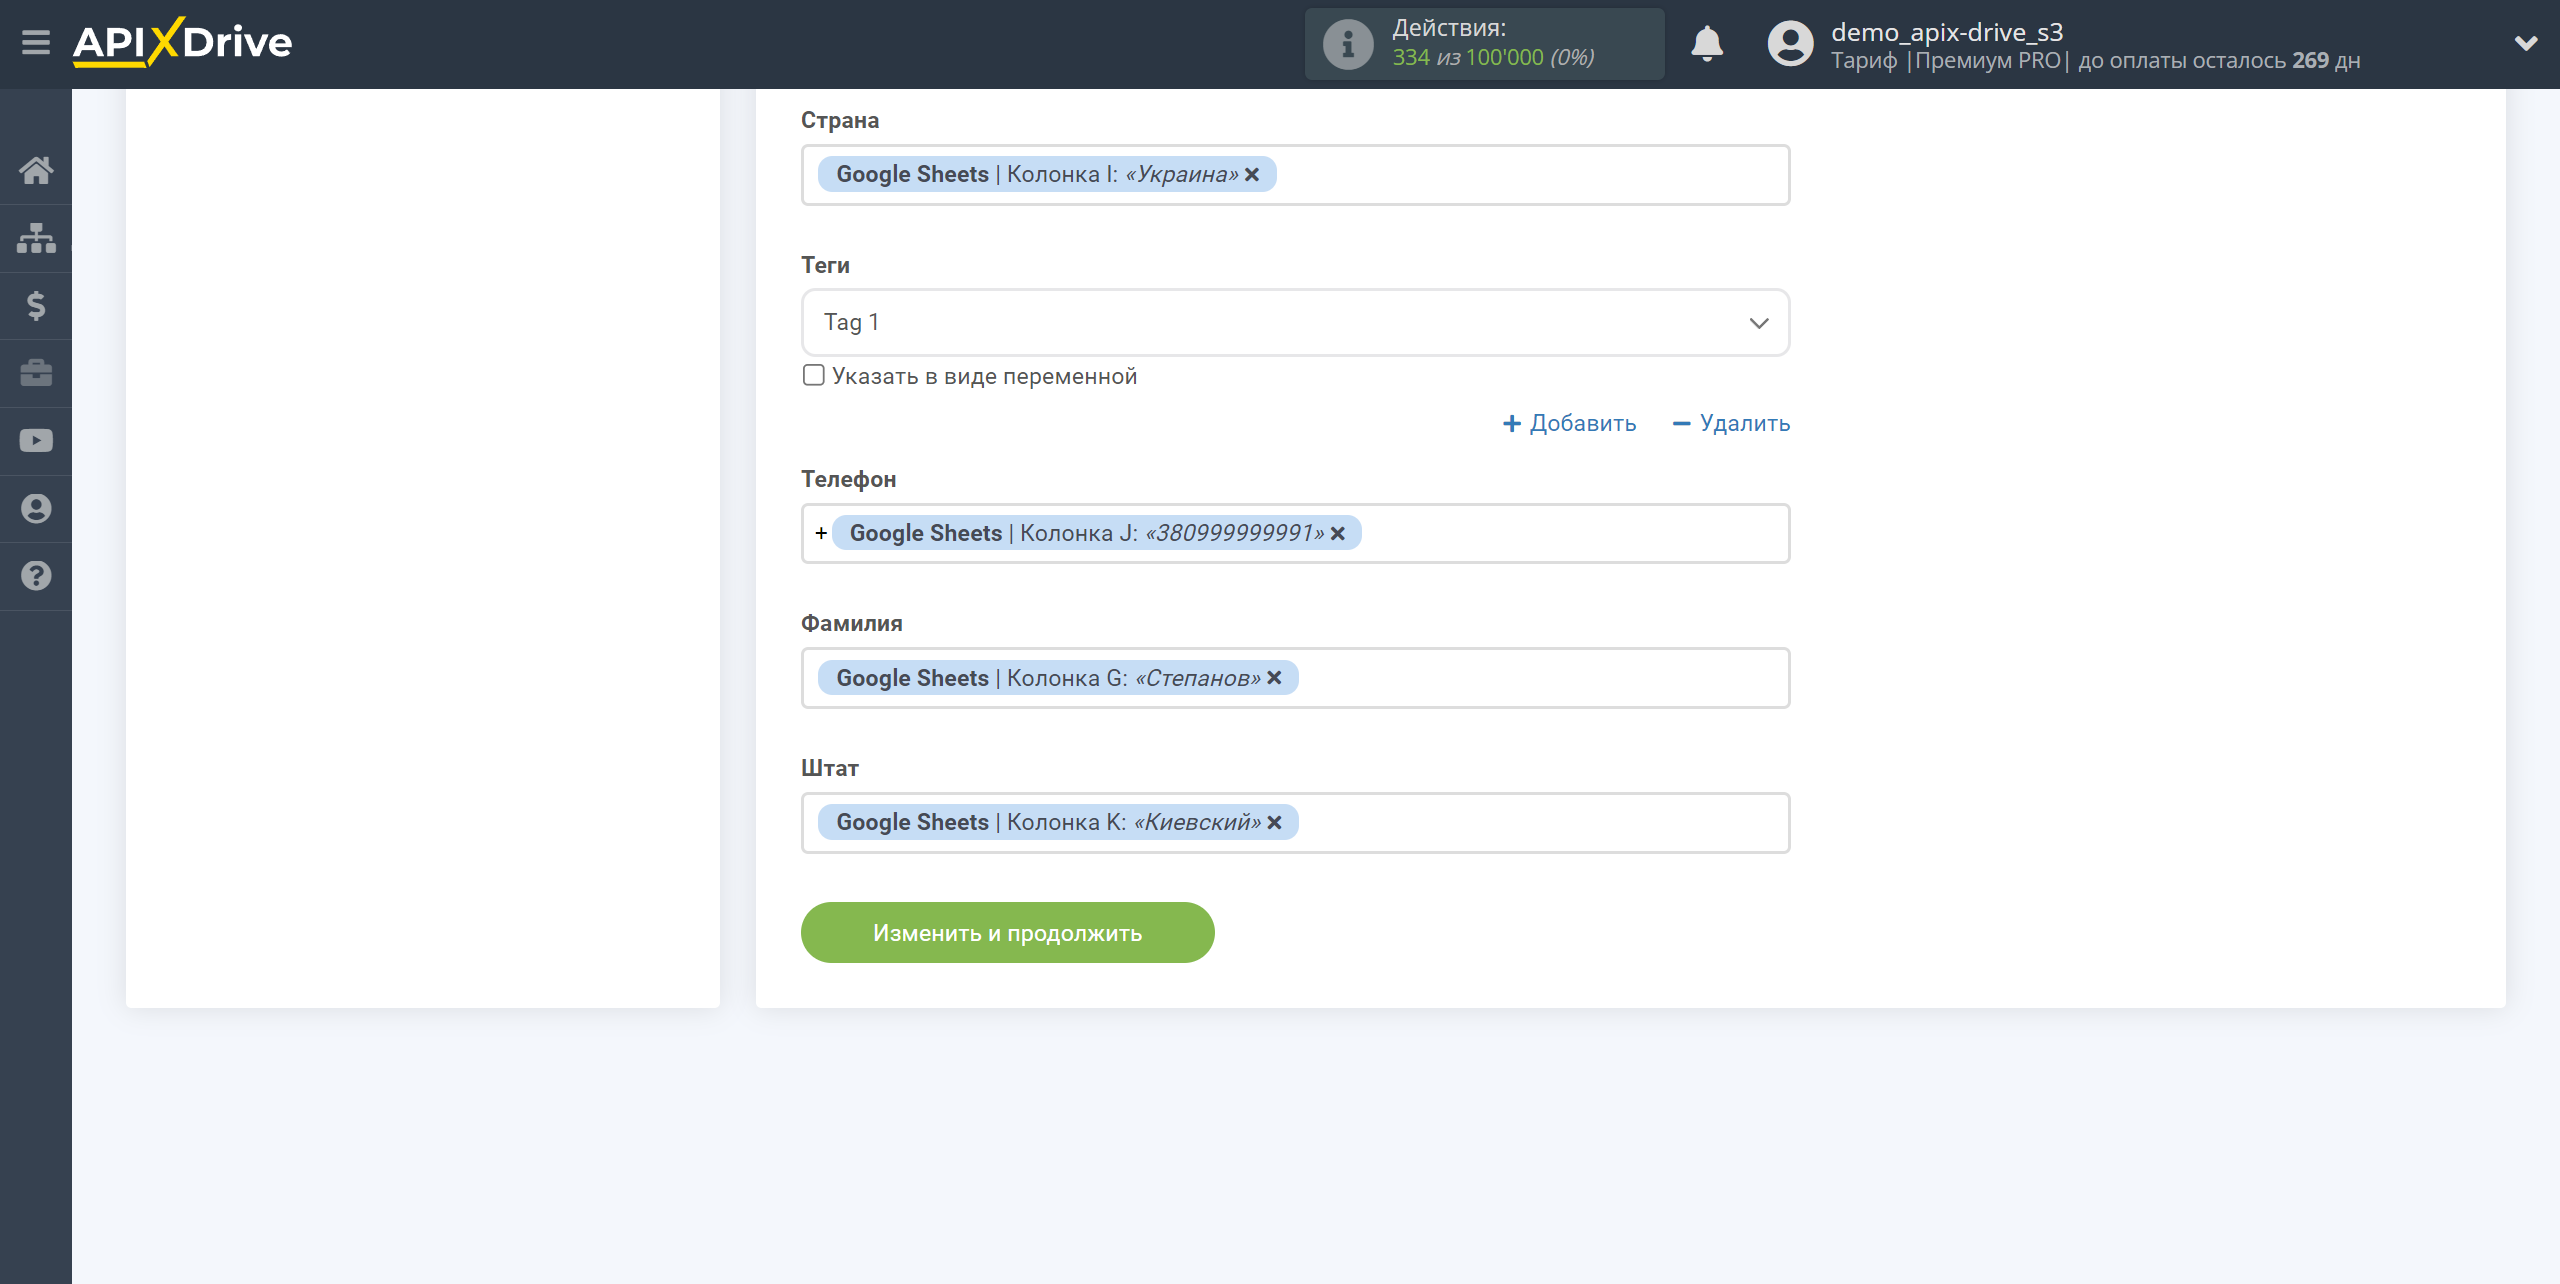Viewport: 2560px width, 1284px height.
Task: Open the connections sitemap icon
Action: 36,238
